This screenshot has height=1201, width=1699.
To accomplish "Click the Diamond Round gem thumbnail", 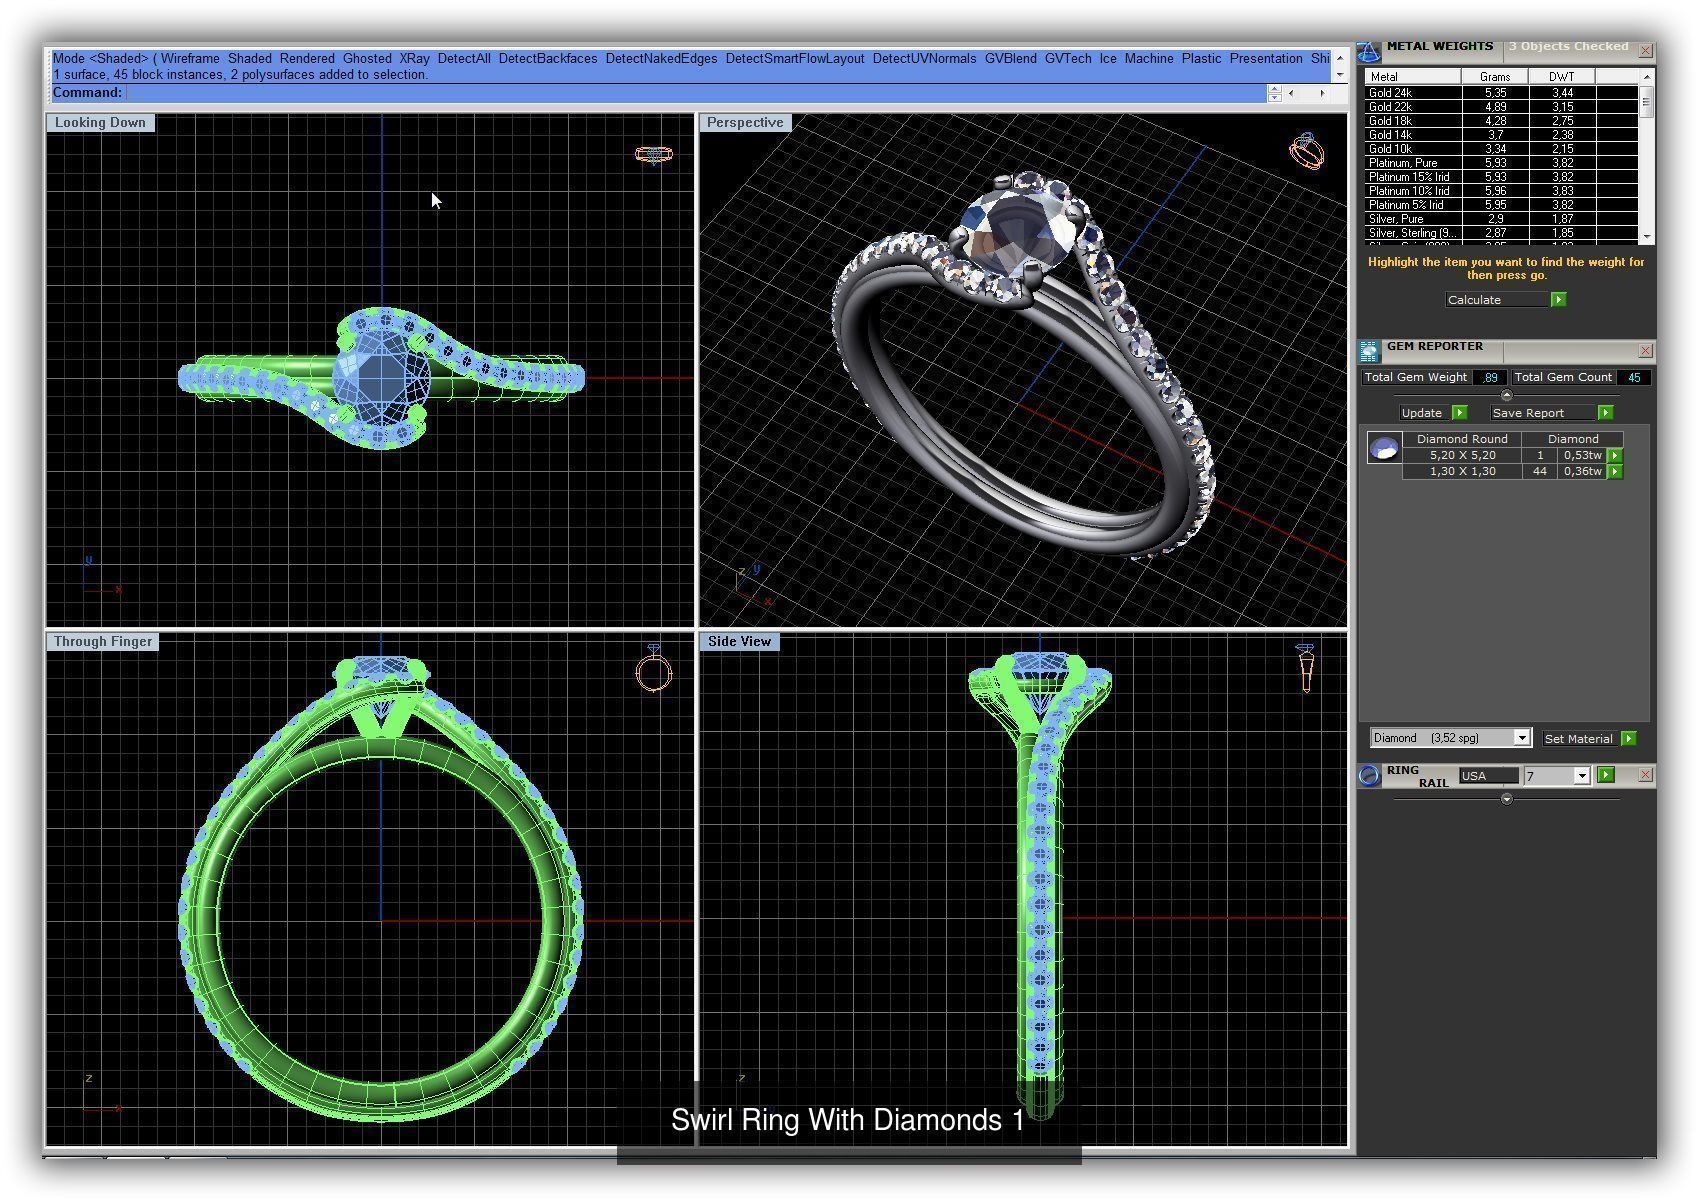I will pos(1384,449).
